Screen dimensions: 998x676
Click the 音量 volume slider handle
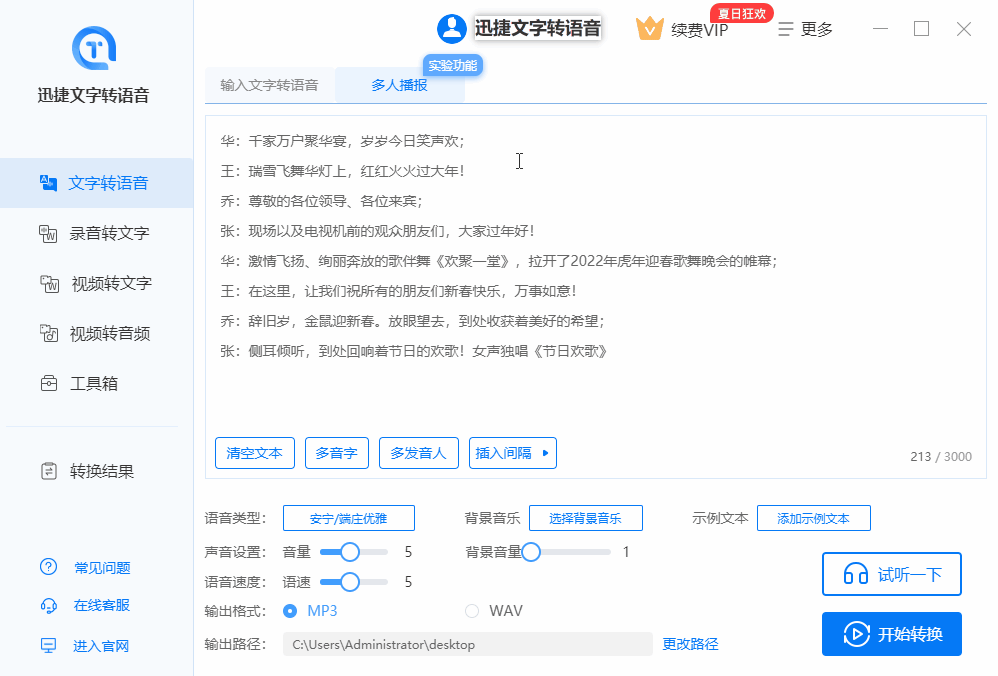[349, 552]
